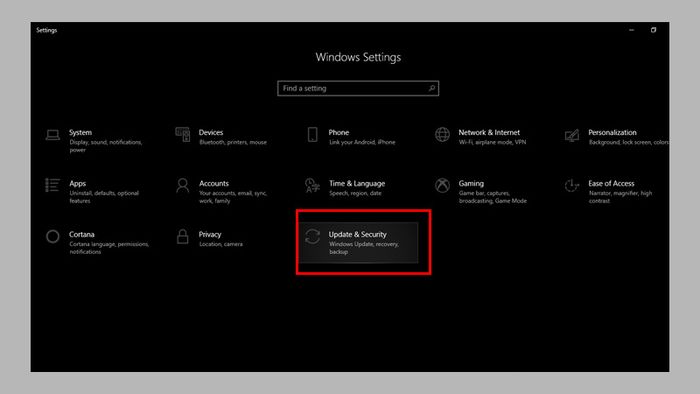
Task: Click the System laptop icon
Action: 53,135
